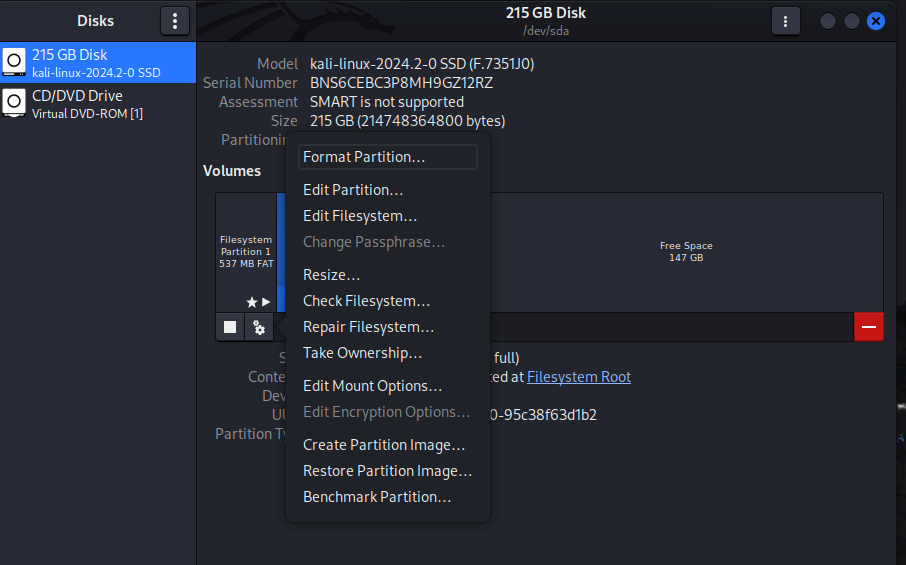Click the CD/DVD Drive icon in sidebar

point(13,104)
